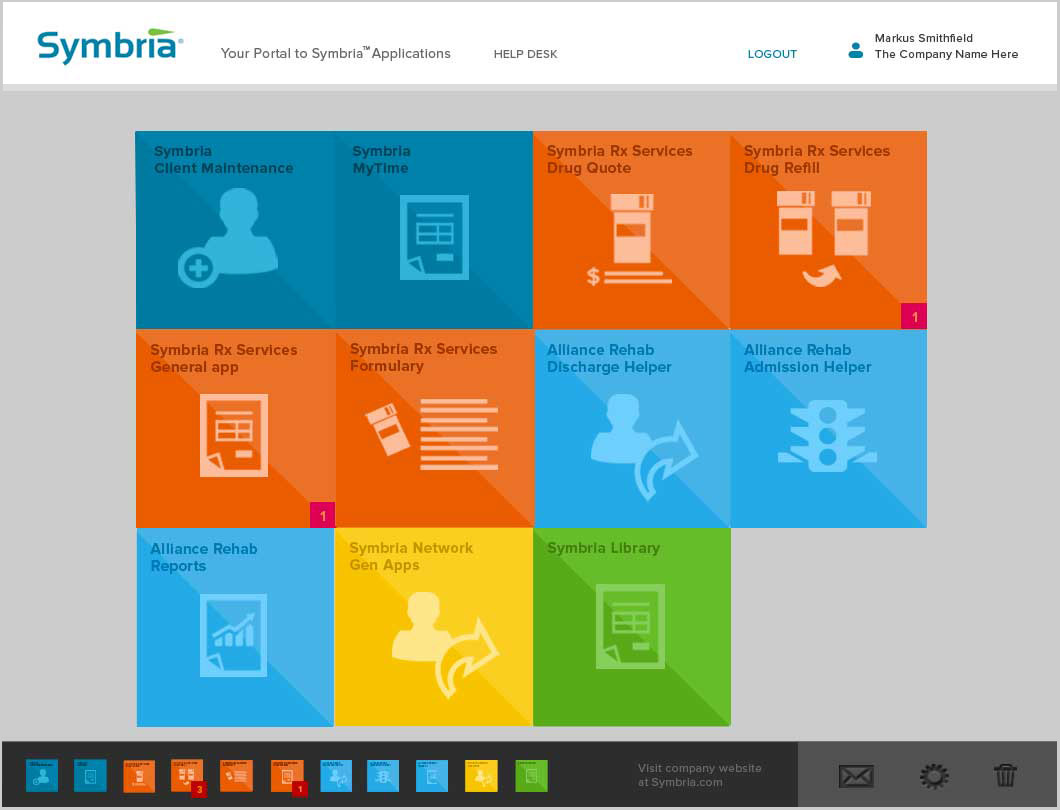The width and height of the screenshot is (1060, 810).
Task: Open Alliance Rehab Reports
Action: [x=234, y=626]
